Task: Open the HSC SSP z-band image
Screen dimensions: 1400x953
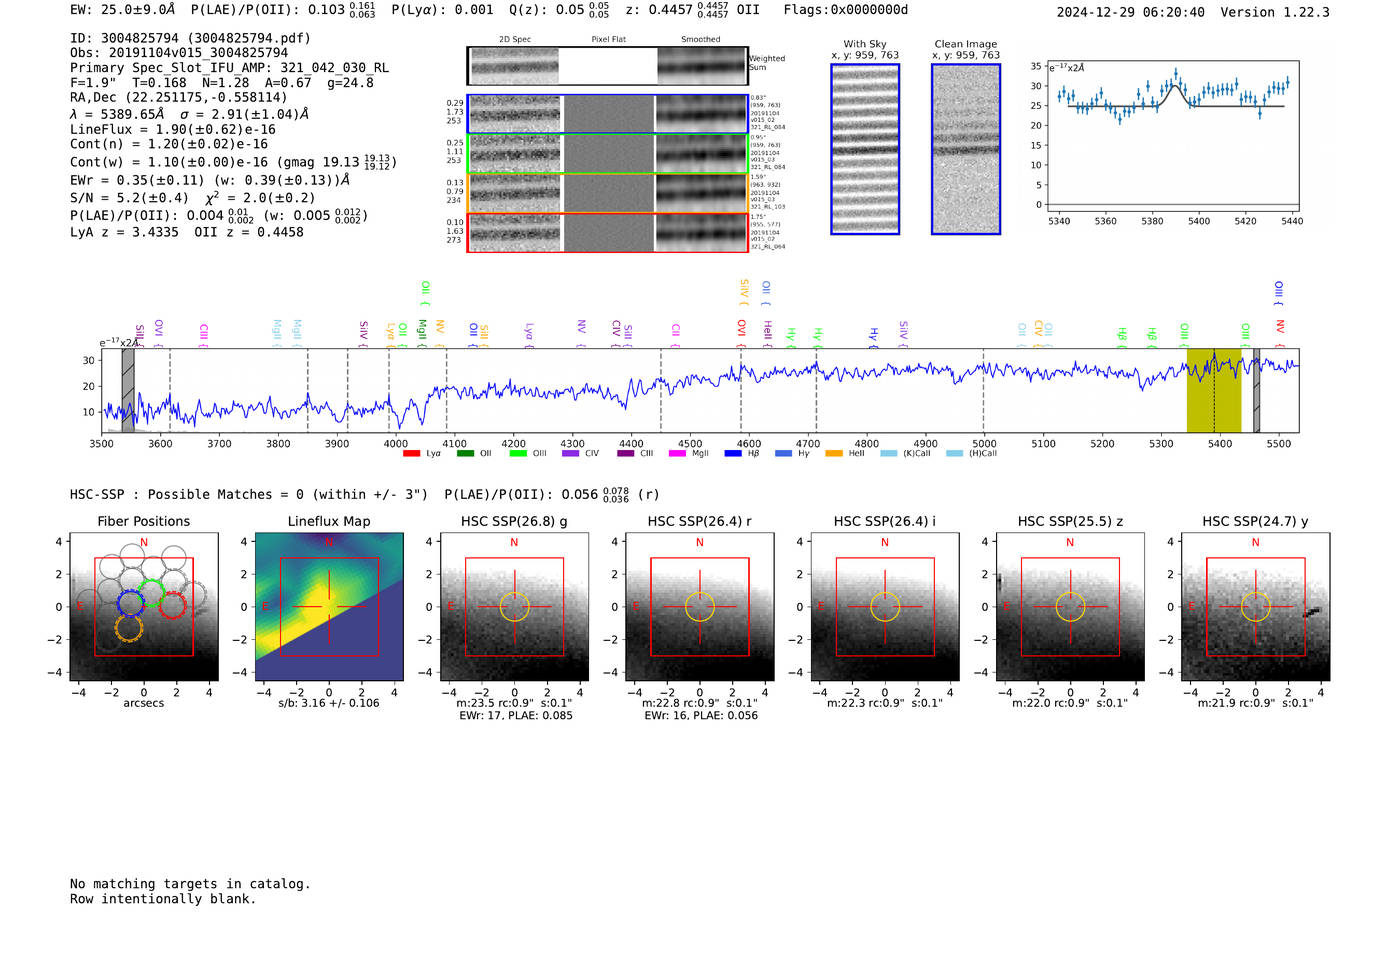Action: (x=1070, y=607)
